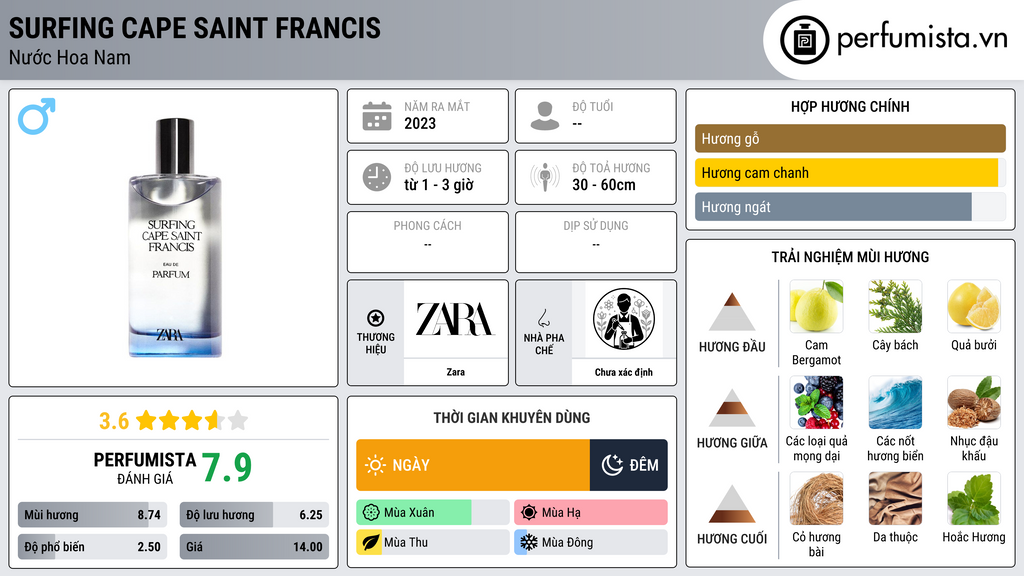Open the Cây bách note image
Screen dimensions: 1024x576
point(895,306)
